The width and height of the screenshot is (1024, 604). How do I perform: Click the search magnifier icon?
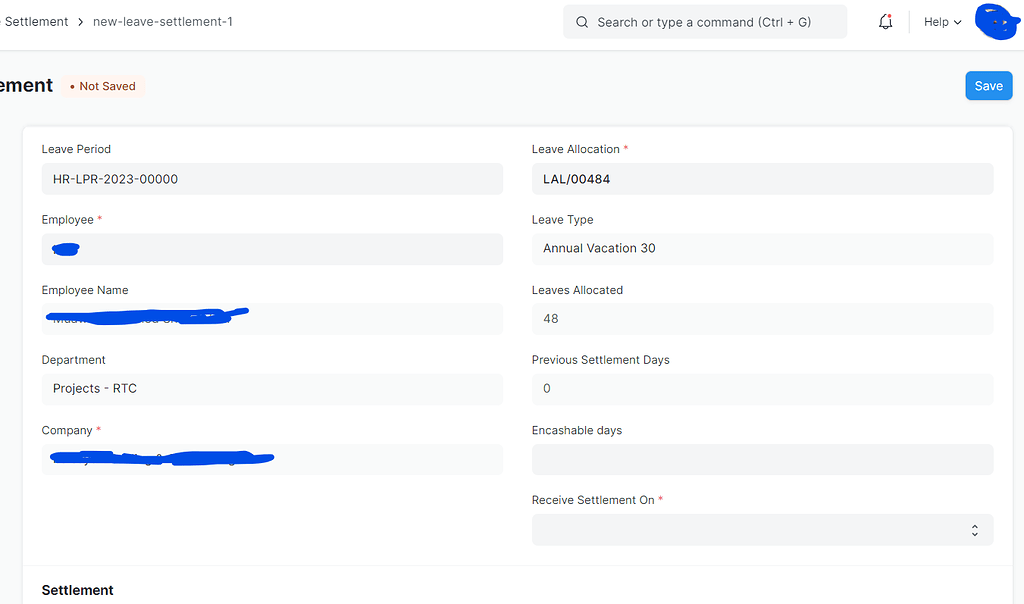(x=582, y=22)
